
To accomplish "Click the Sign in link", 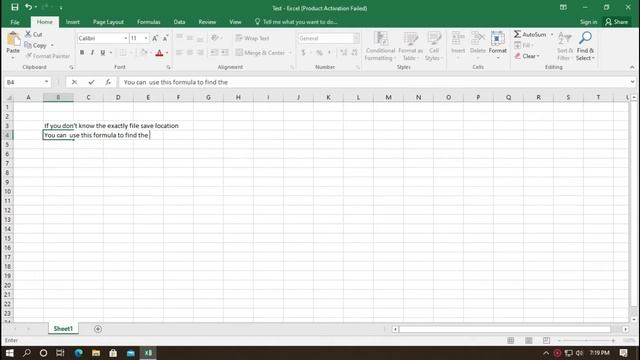I will point(588,22).
